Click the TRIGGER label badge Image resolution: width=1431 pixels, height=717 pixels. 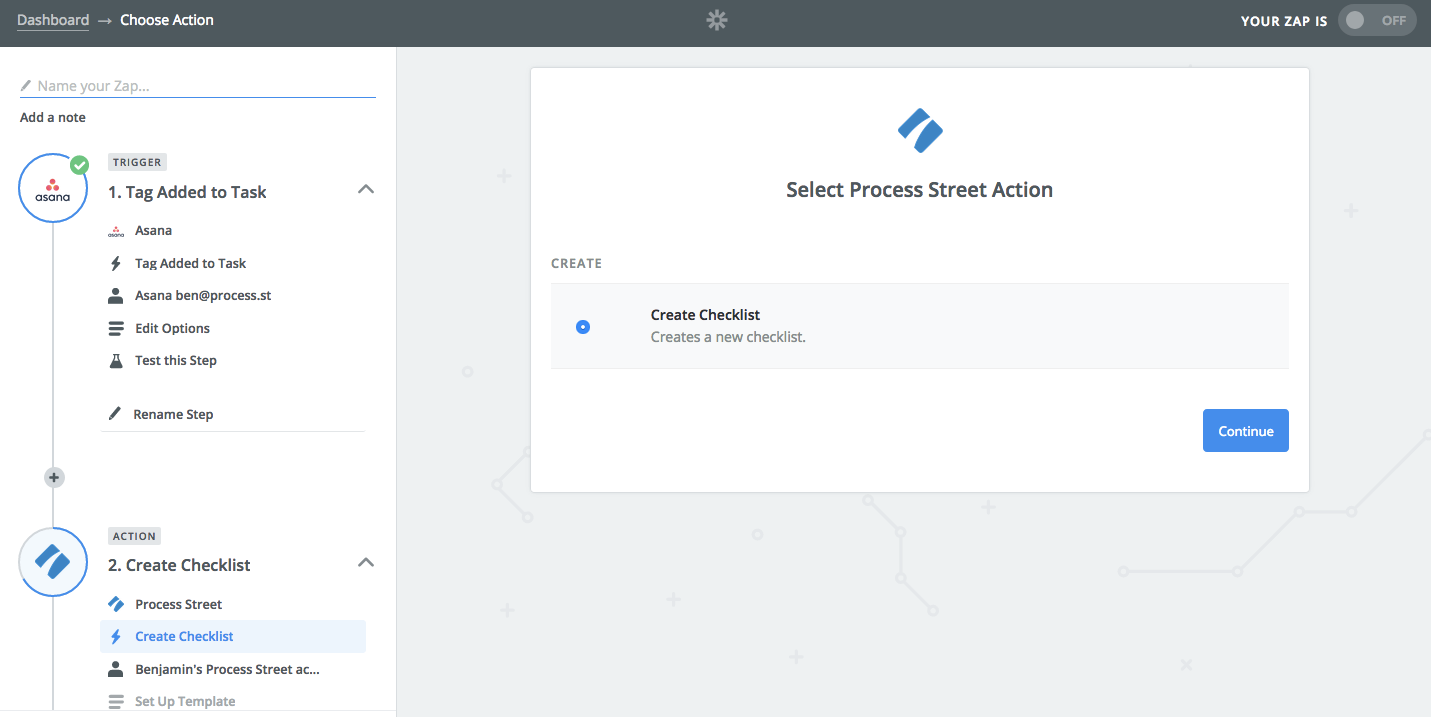(137, 162)
